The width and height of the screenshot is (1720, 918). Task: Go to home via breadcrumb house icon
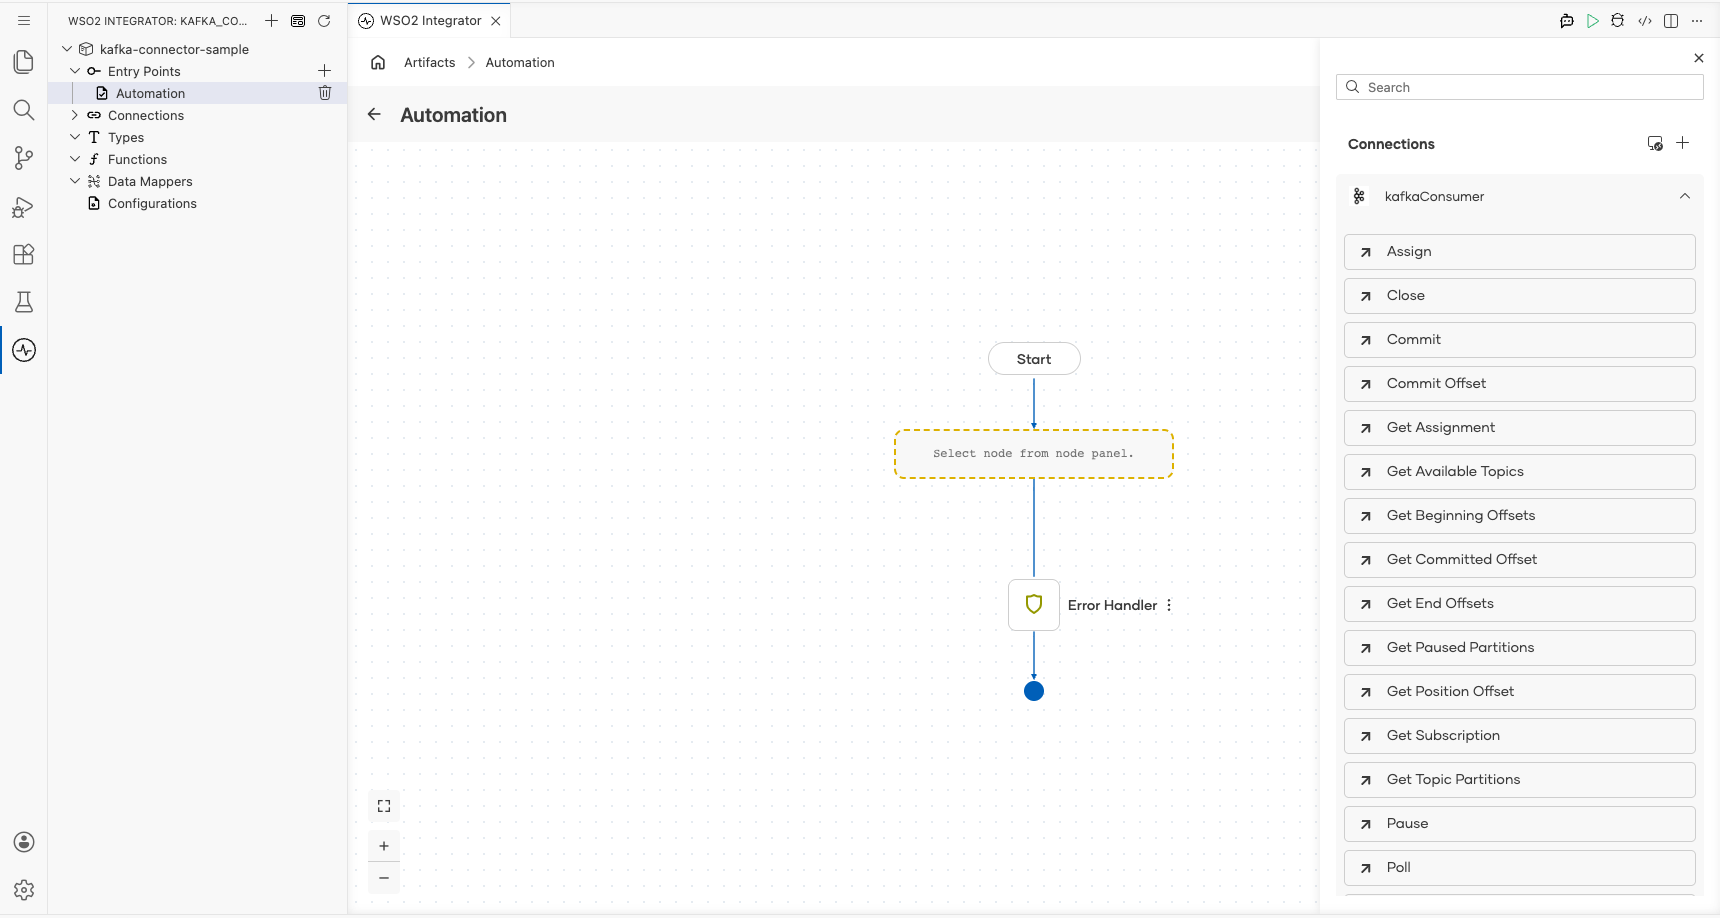click(378, 62)
